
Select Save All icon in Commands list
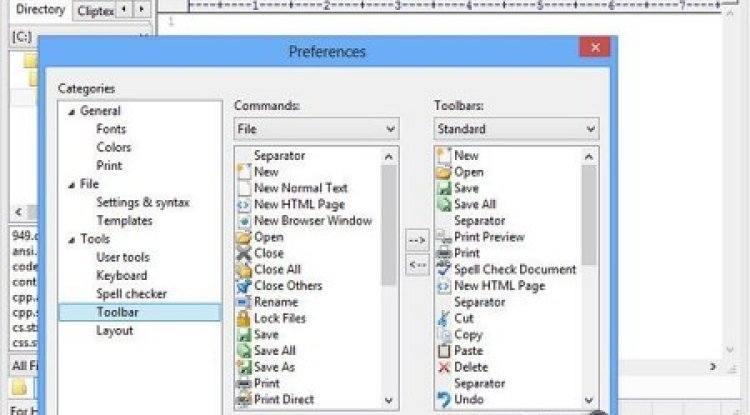243,351
